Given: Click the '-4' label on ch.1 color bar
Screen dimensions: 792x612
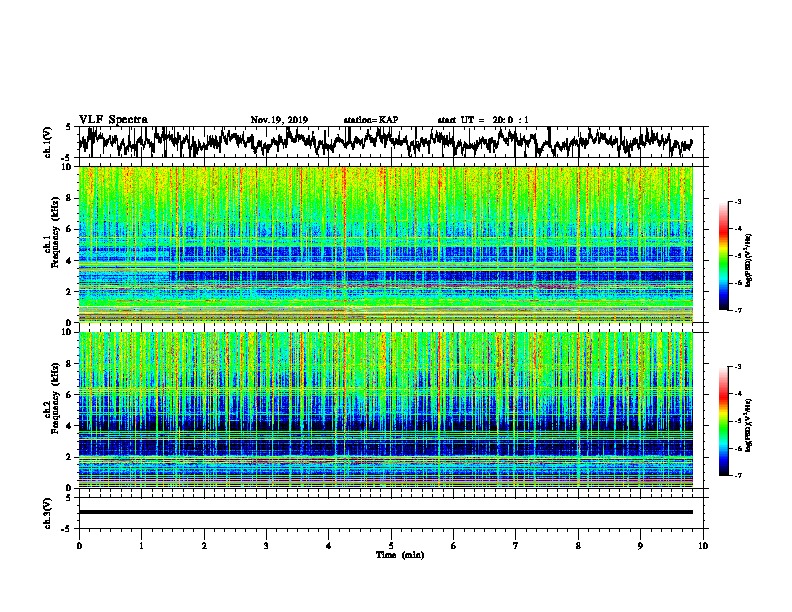Looking at the screenshot, I should pyautogui.click(x=737, y=229).
